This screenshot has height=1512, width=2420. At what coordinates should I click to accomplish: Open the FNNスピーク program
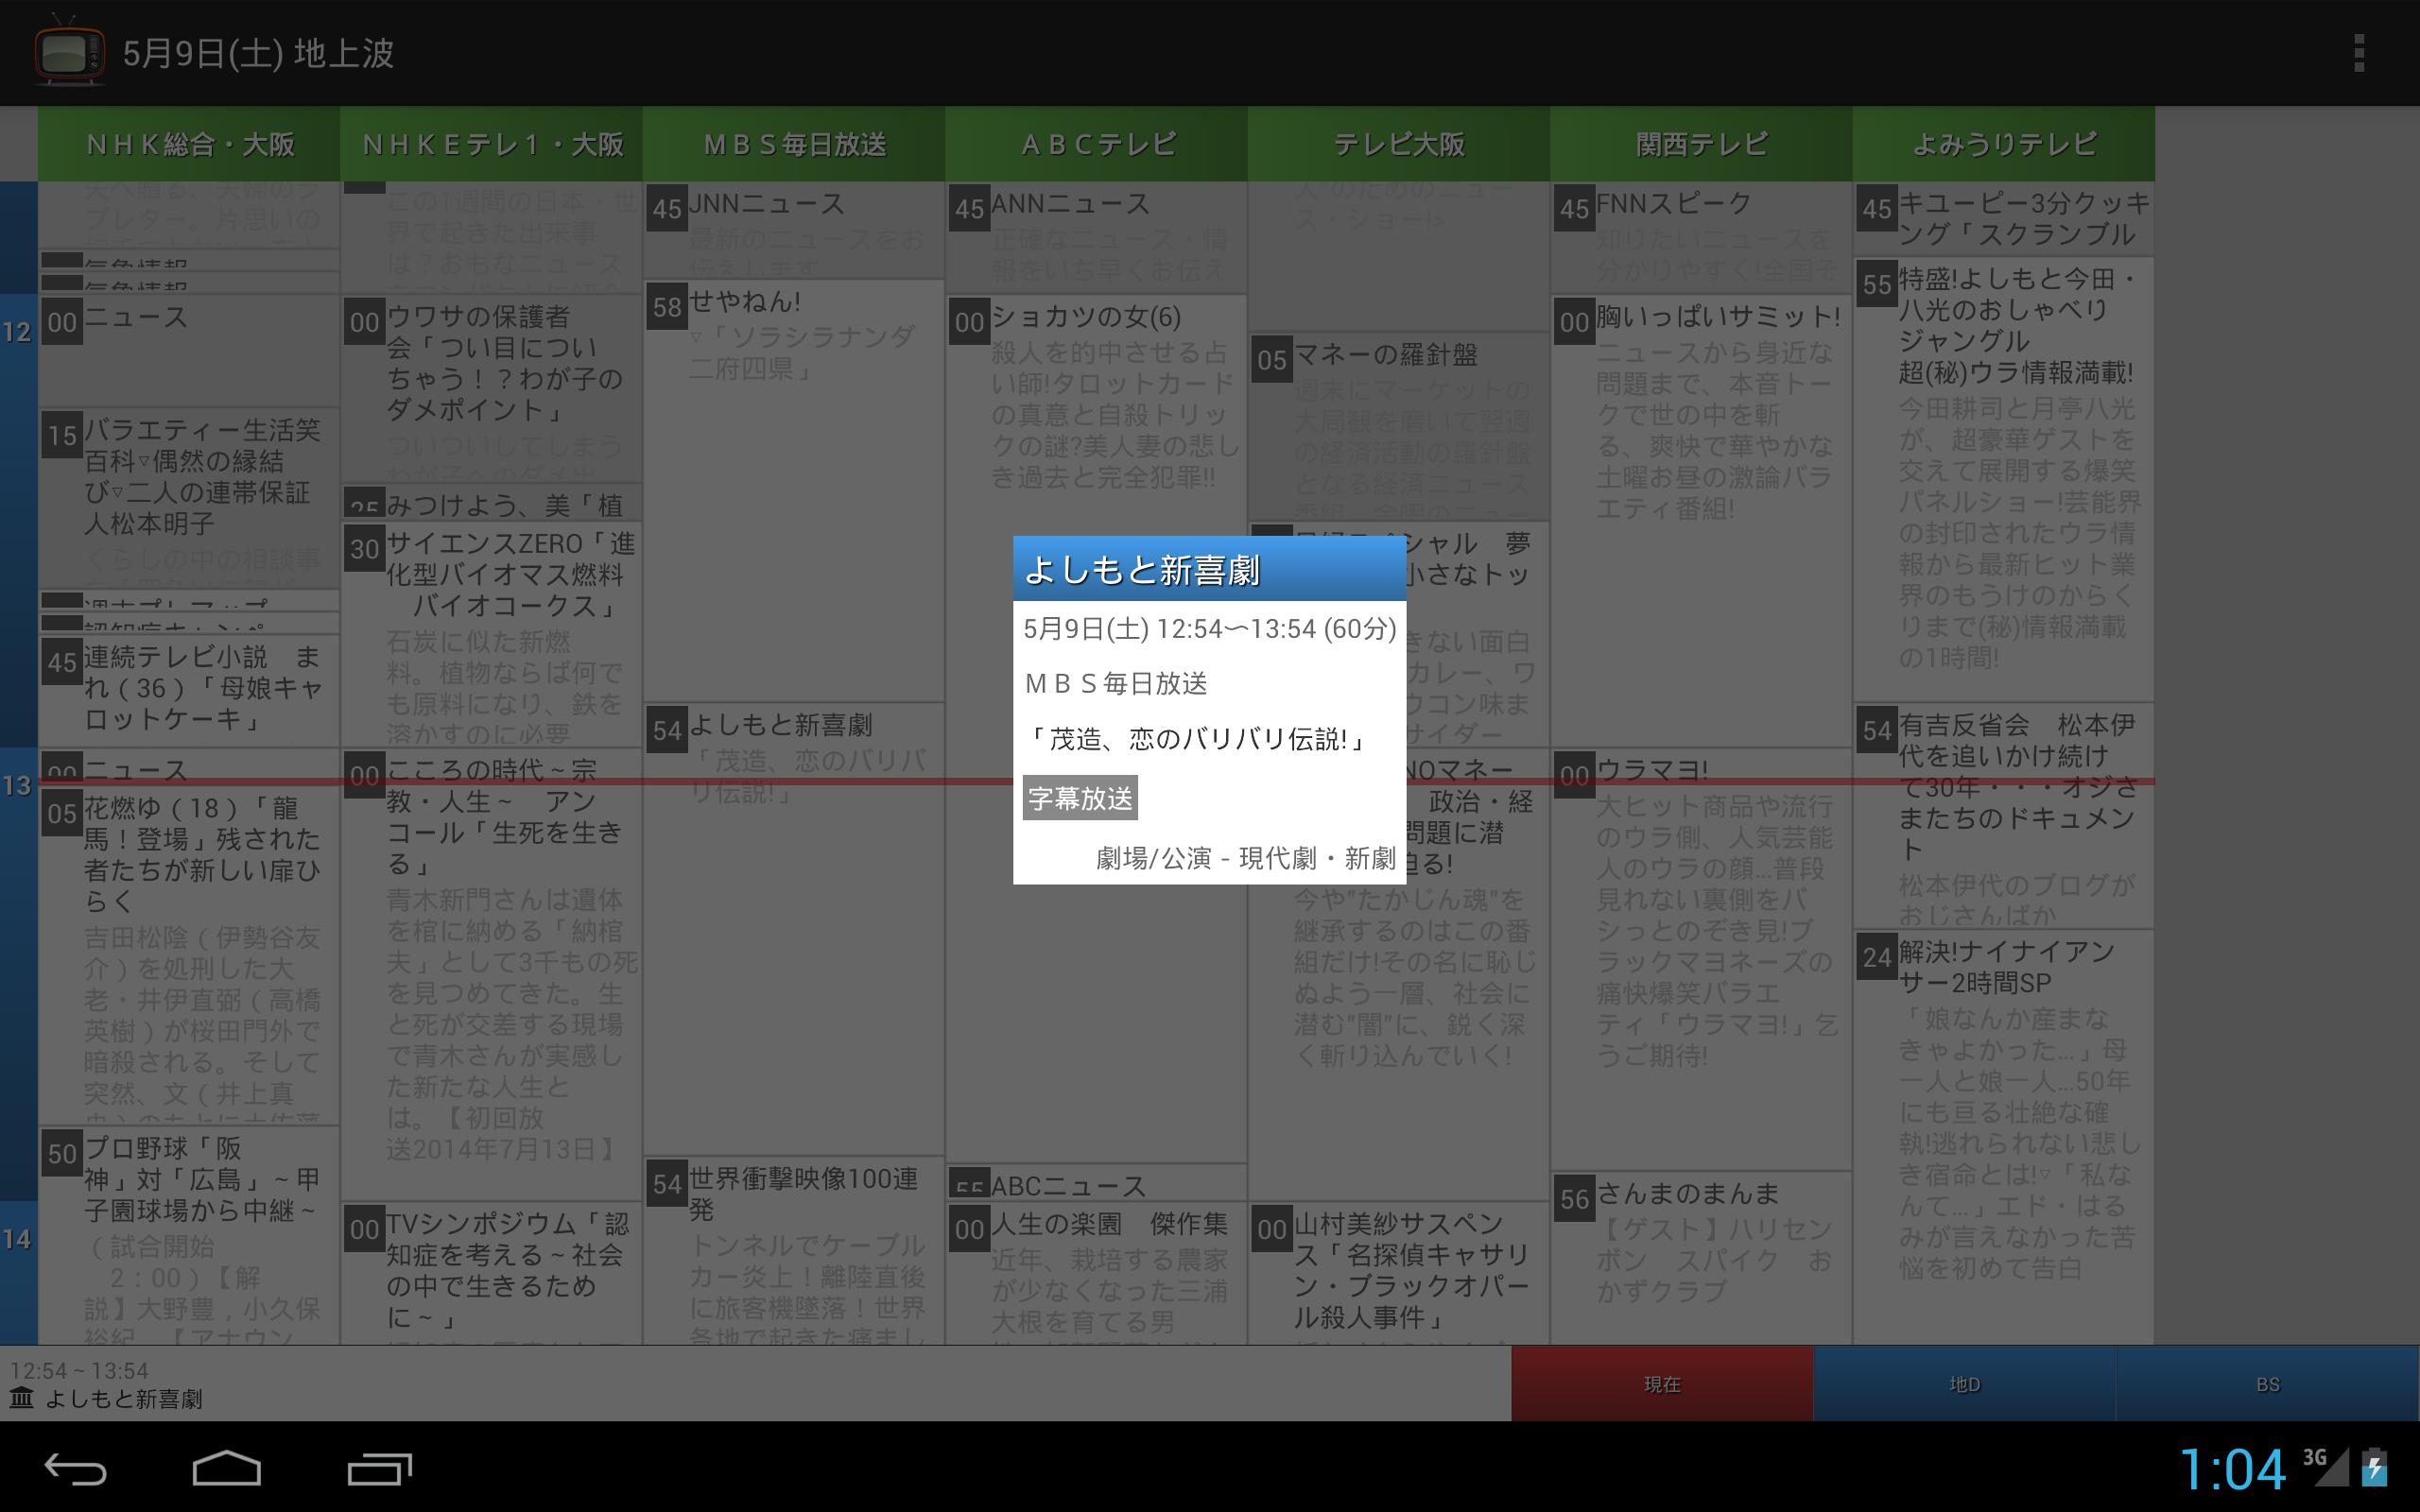point(1702,237)
